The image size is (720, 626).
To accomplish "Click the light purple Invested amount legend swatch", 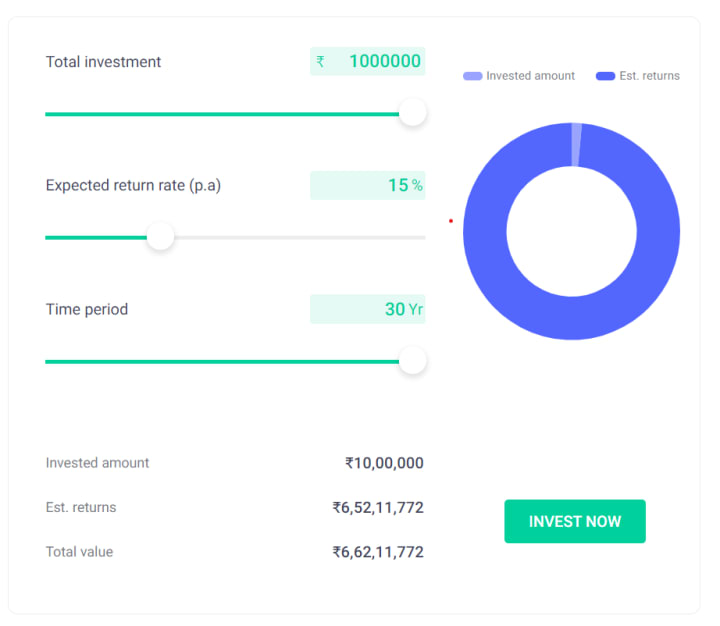I will tap(472, 76).
